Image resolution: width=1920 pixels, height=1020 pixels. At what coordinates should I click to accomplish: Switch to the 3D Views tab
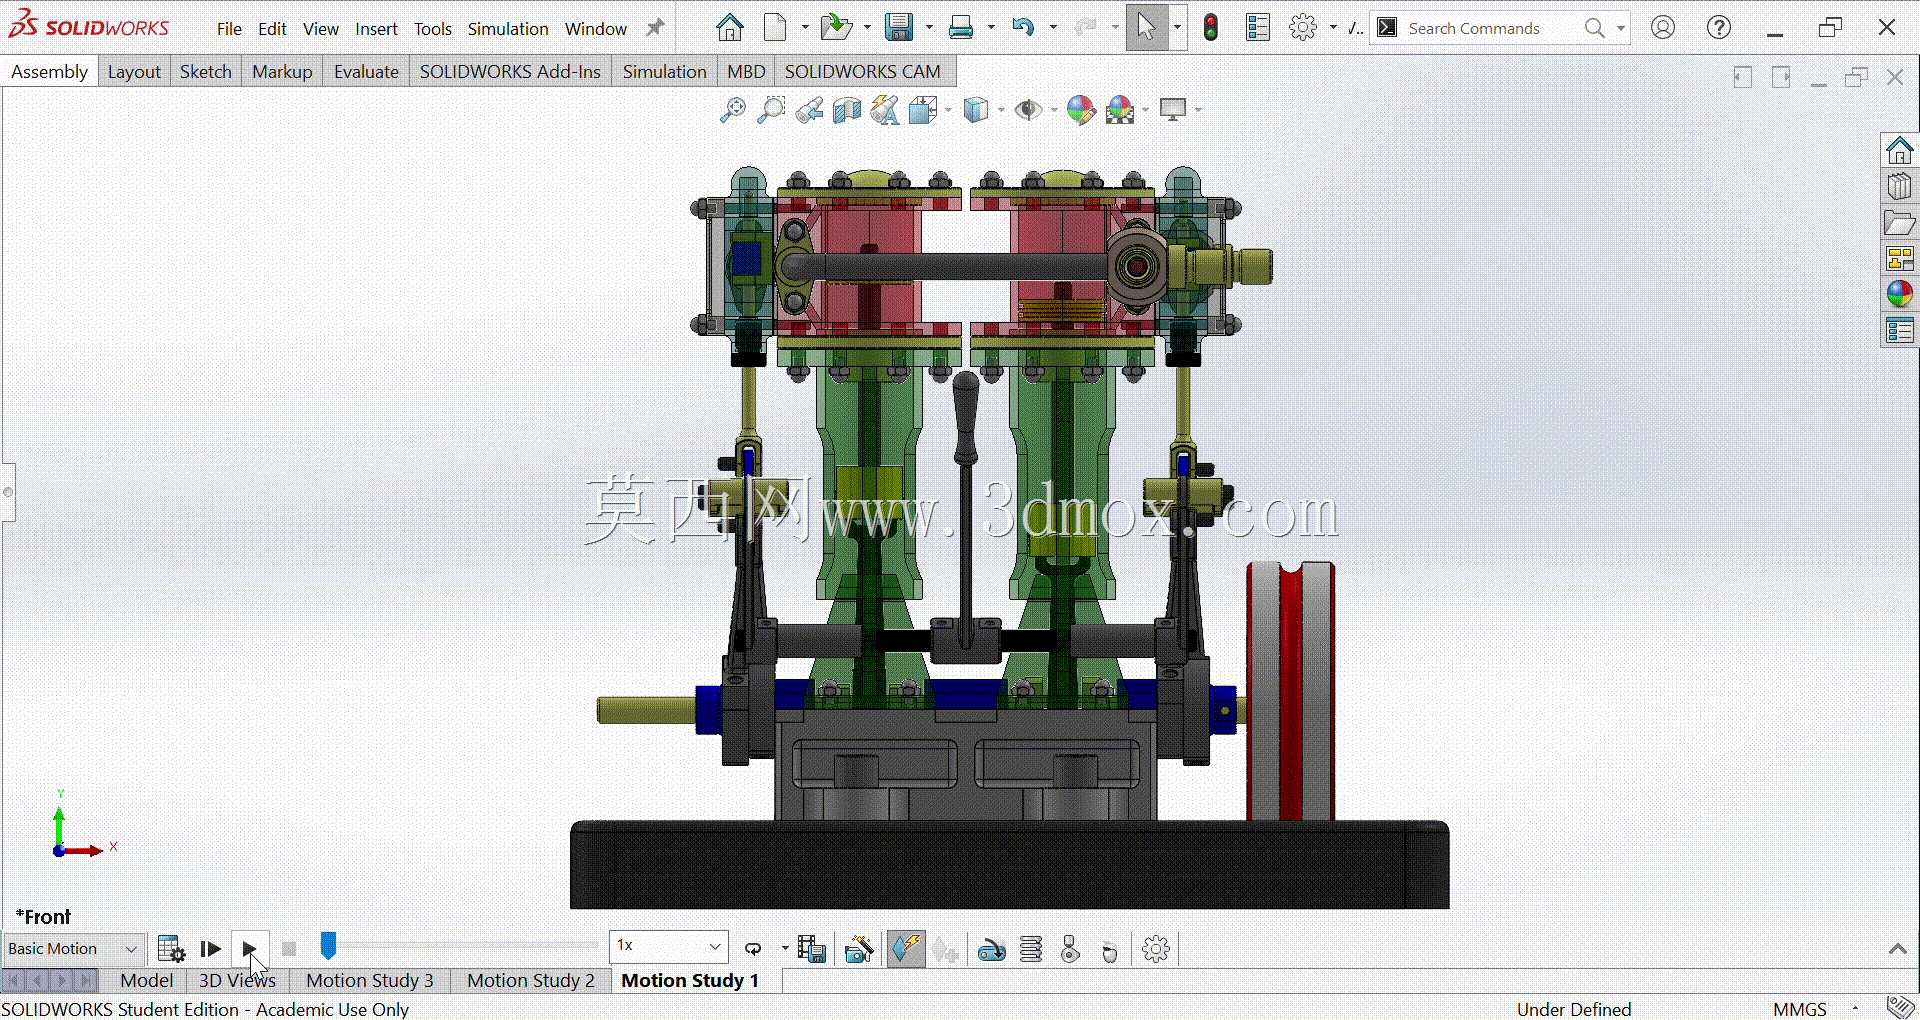point(237,981)
